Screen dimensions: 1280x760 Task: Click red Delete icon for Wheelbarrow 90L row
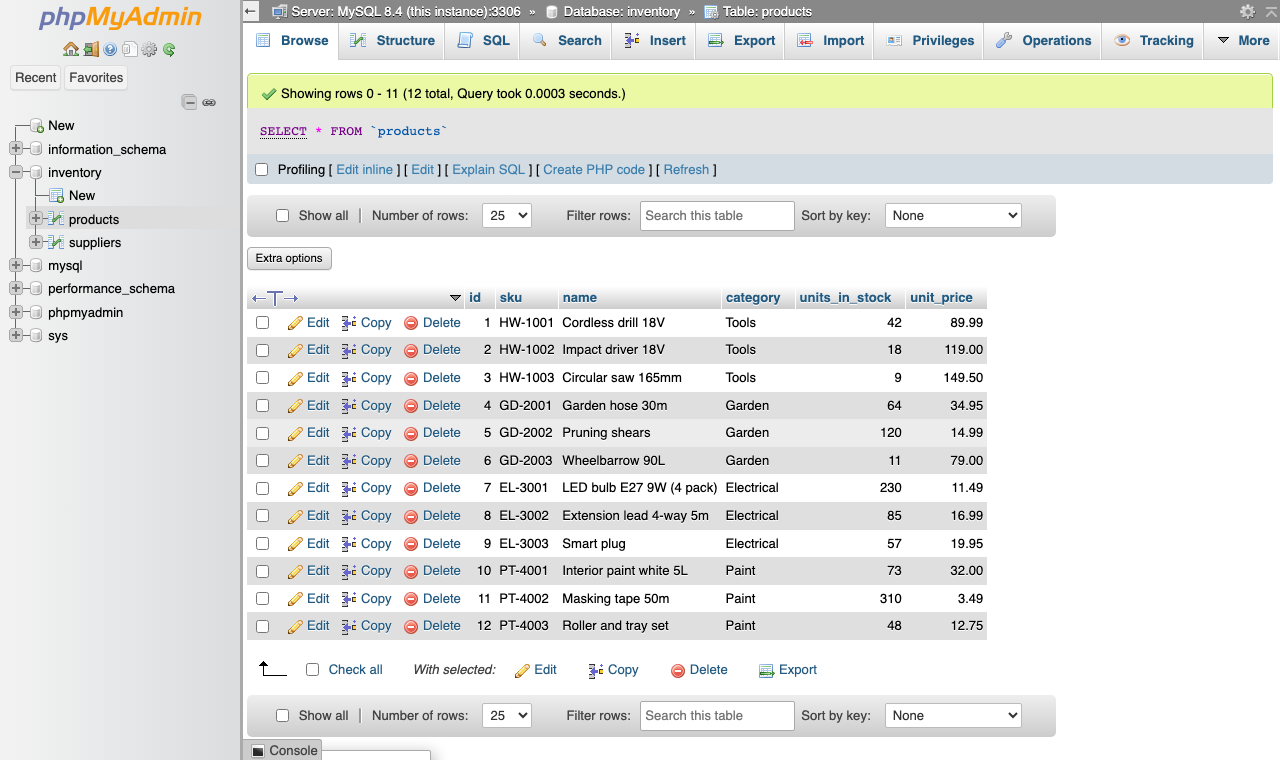coord(411,461)
